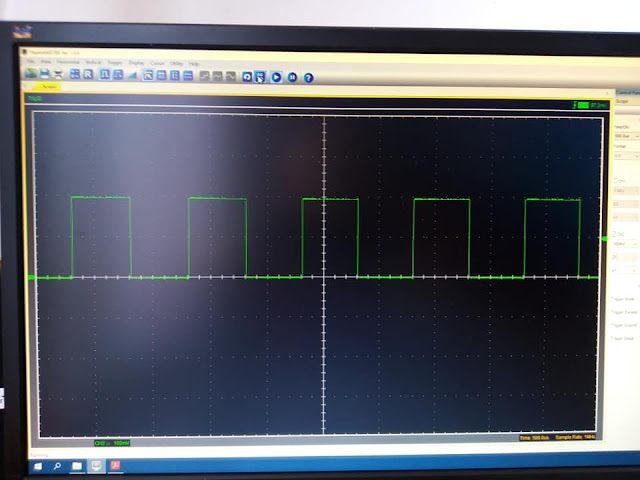Click the blue question mark help icon
The image size is (640, 480).
click(309, 78)
